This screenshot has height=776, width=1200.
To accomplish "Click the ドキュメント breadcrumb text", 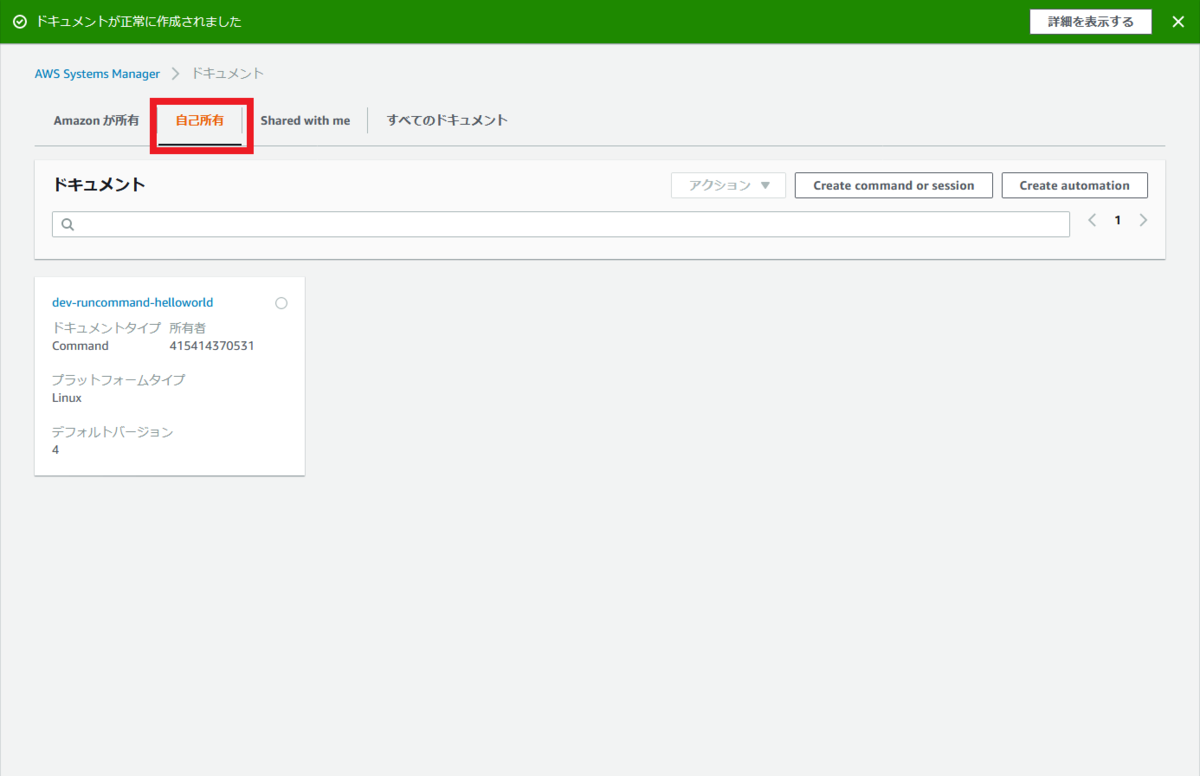I will [x=228, y=74].
